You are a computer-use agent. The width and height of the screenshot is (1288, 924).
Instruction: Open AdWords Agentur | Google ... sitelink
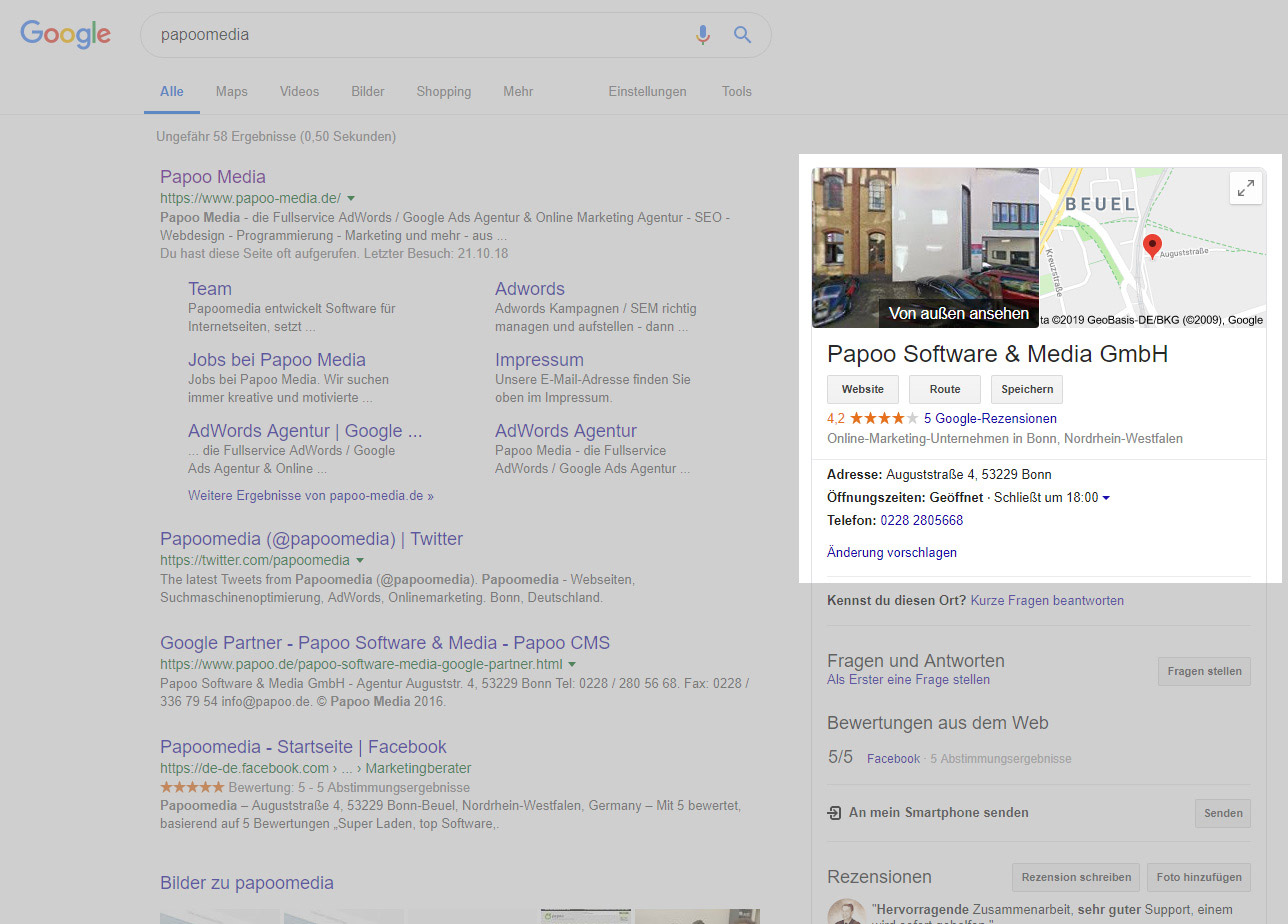[x=305, y=431]
